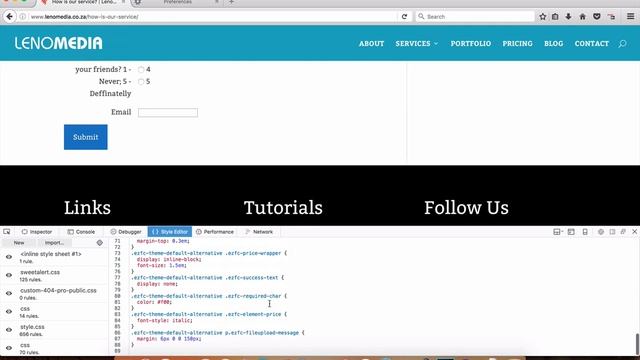The width and height of the screenshot is (640, 360).
Task: Switch to the Preferences browser tab
Action: [x=178, y=2]
